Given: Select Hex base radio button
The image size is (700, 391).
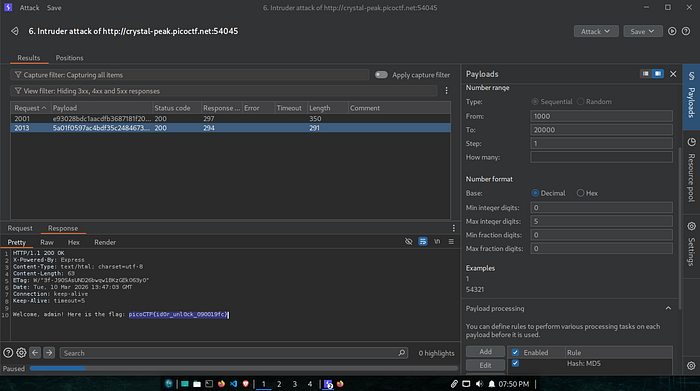Looking at the screenshot, I should (x=580, y=193).
